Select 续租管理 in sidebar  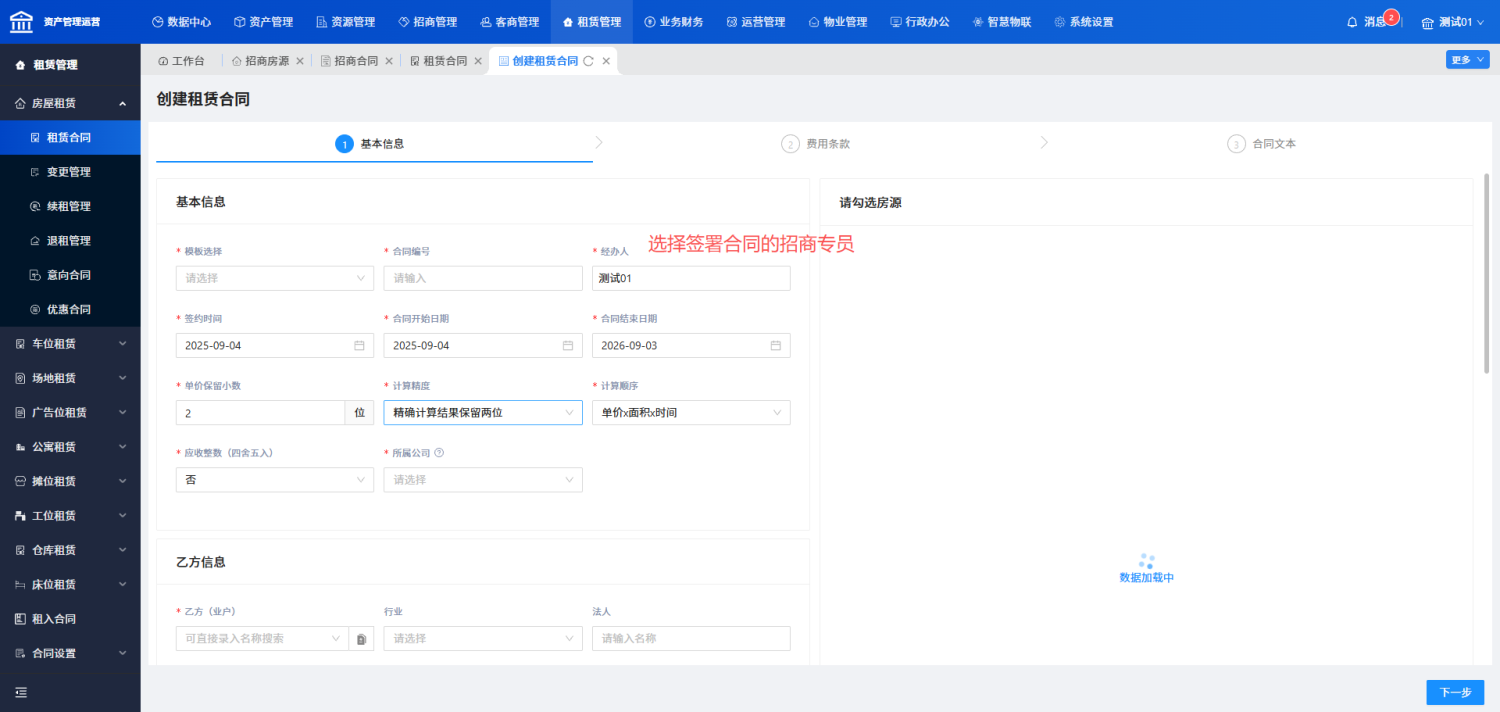pyautogui.click(x=70, y=206)
